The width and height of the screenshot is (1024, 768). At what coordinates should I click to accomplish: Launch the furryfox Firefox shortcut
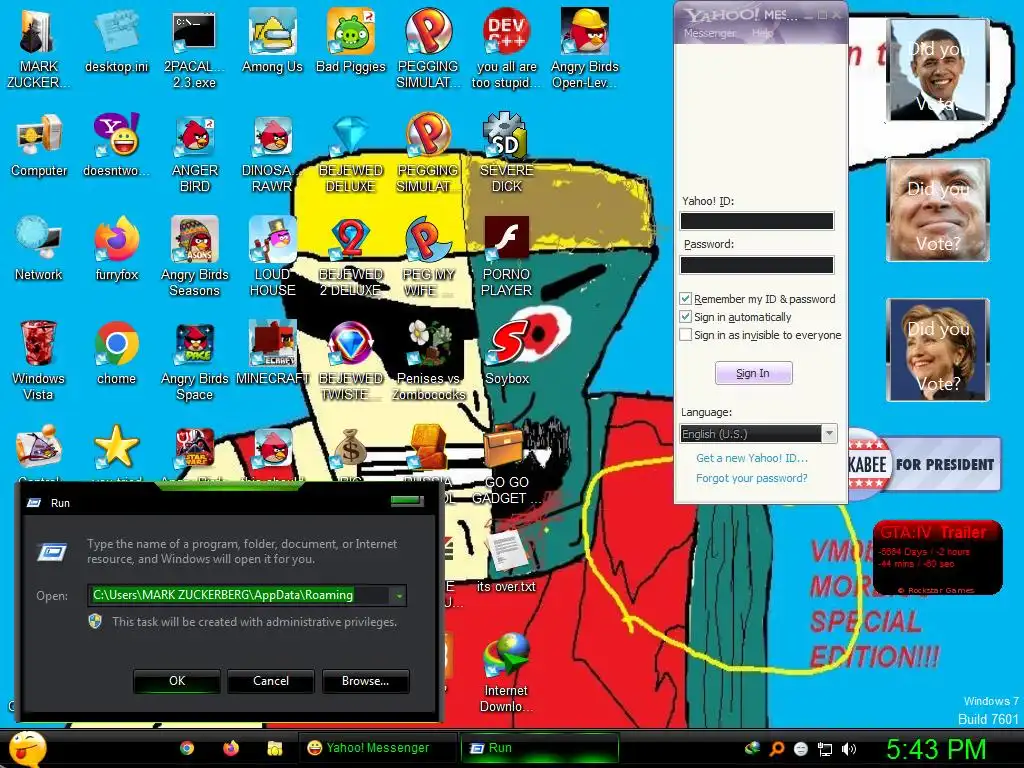point(116,240)
